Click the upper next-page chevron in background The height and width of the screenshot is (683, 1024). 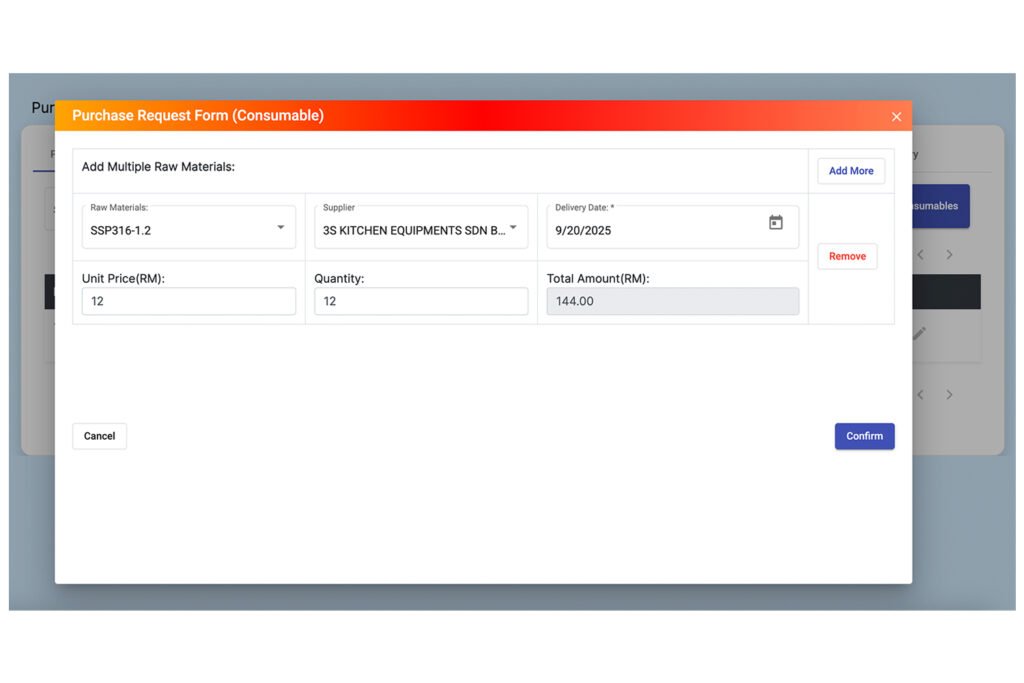point(949,255)
